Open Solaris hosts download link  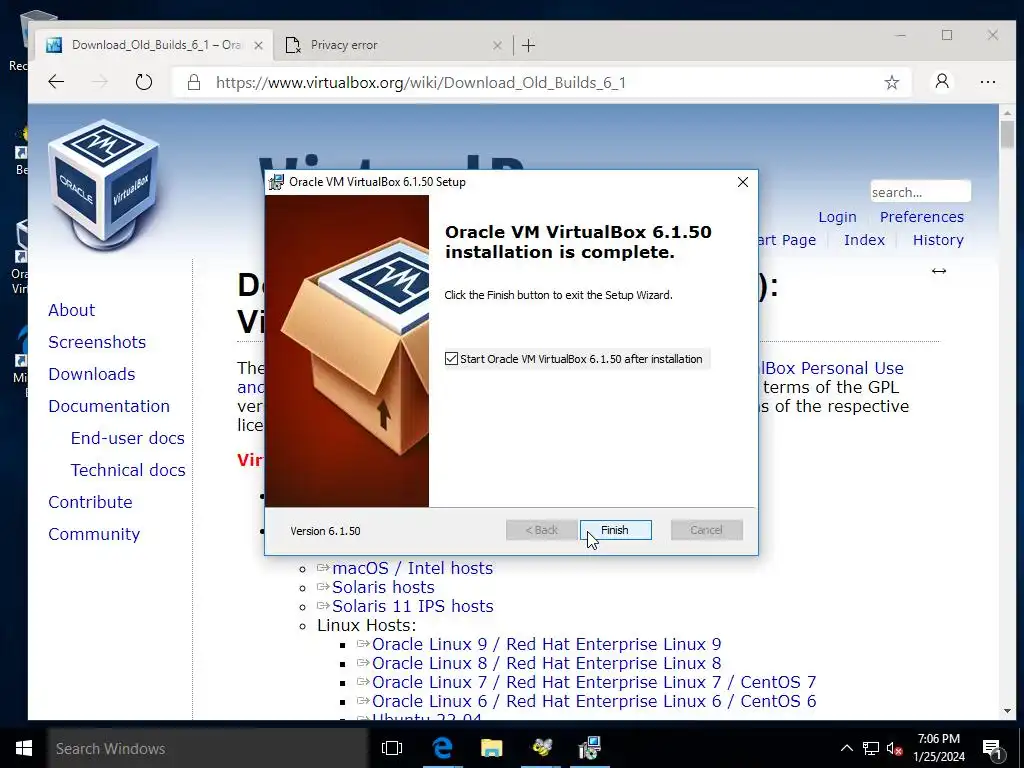coord(383,587)
